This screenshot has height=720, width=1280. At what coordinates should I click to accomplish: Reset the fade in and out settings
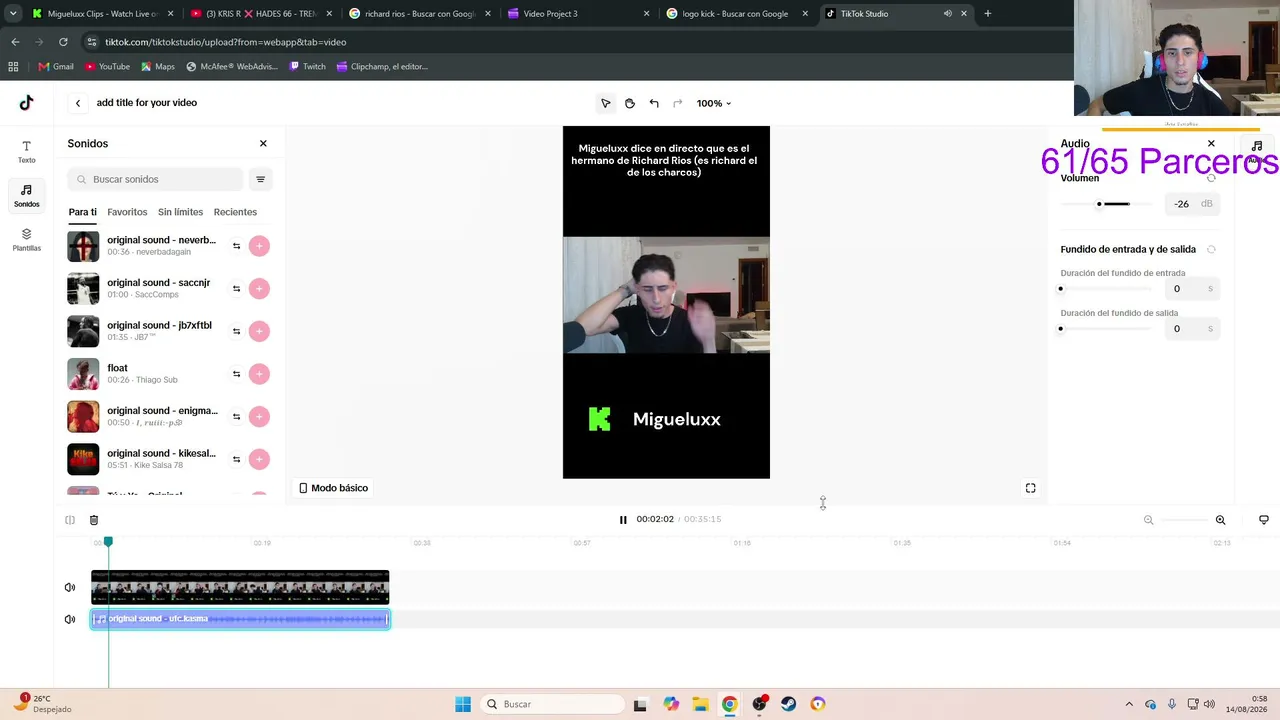[x=1211, y=249]
